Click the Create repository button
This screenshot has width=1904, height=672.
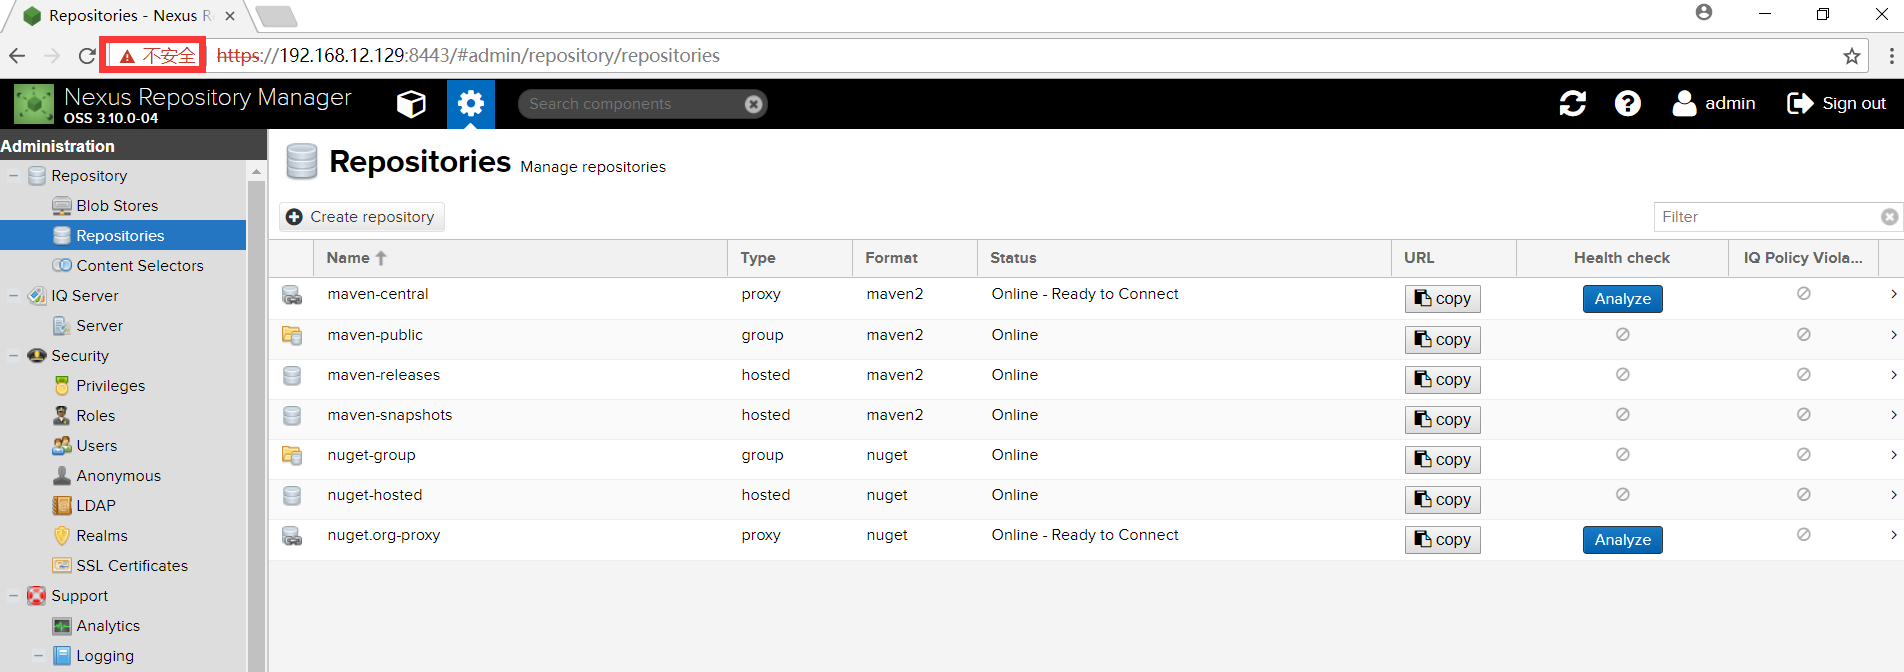tap(361, 217)
